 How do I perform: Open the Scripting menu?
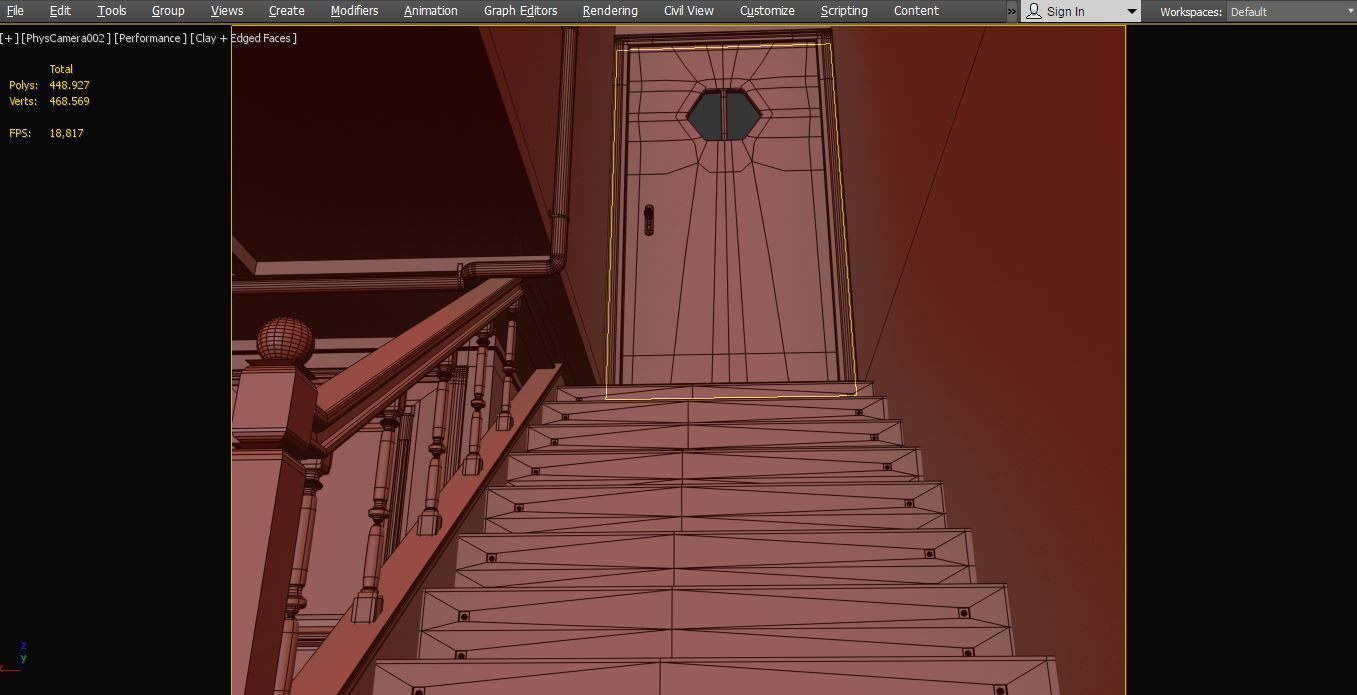click(x=844, y=11)
